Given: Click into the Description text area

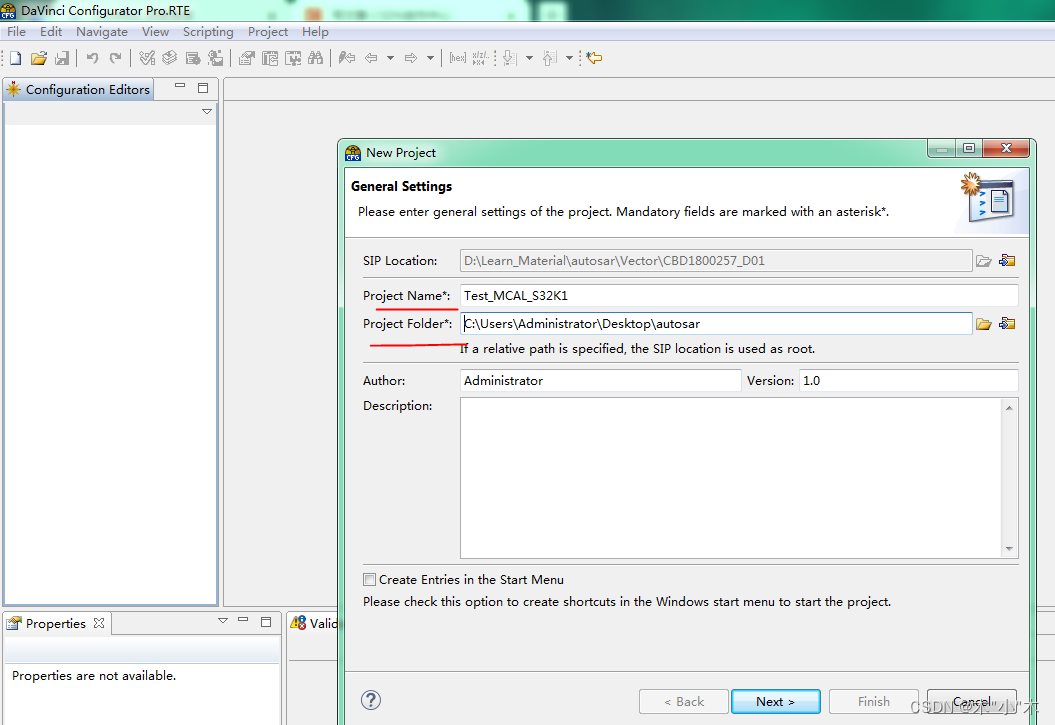Looking at the screenshot, I should [731, 478].
